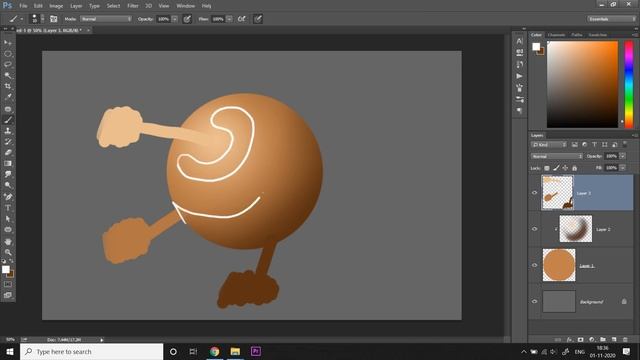This screenshot has width=640, height=360.
Task: Open the layer filter Kind dropdown
Action: coord(549,144)
